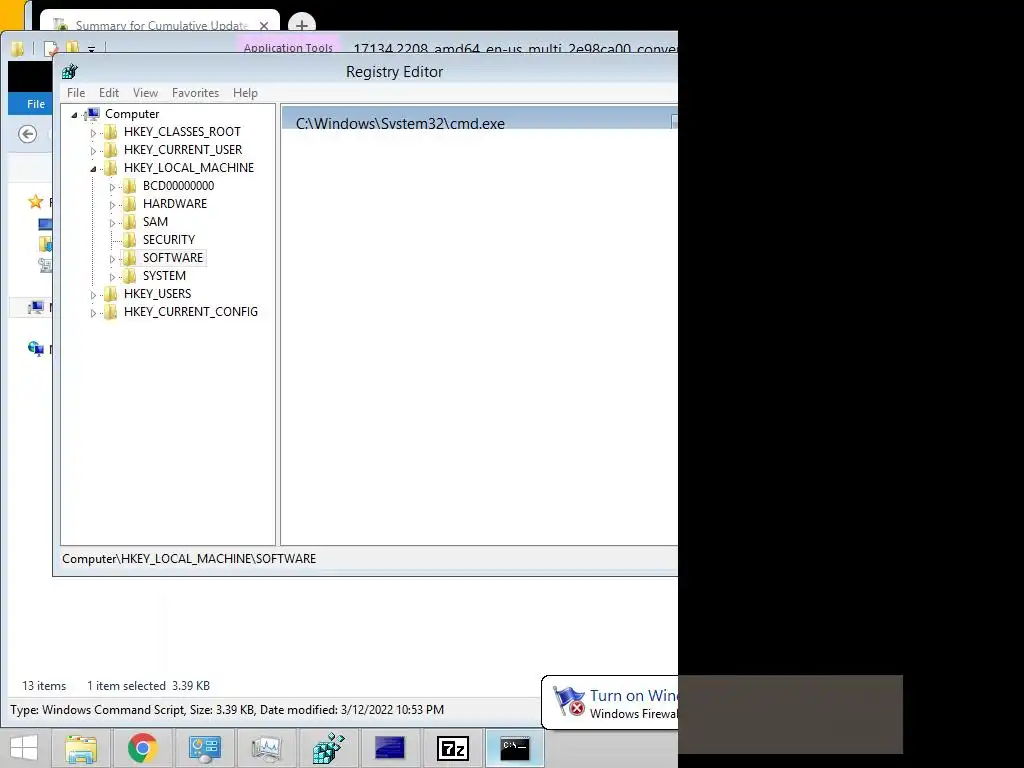Click the HKEY_CLASSES_ROOT folder icon
The image size is (1024, 768).
(111, 132)
